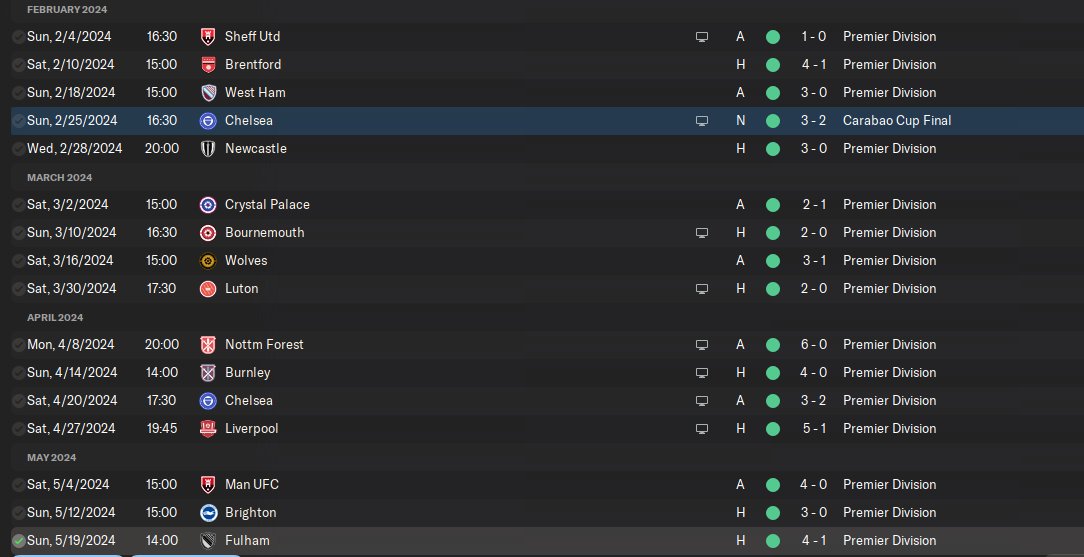Toggle the checkmark beside Sun, 2/4/2024 fixture
Screen dimensions: 1084x557
[19, 36]
